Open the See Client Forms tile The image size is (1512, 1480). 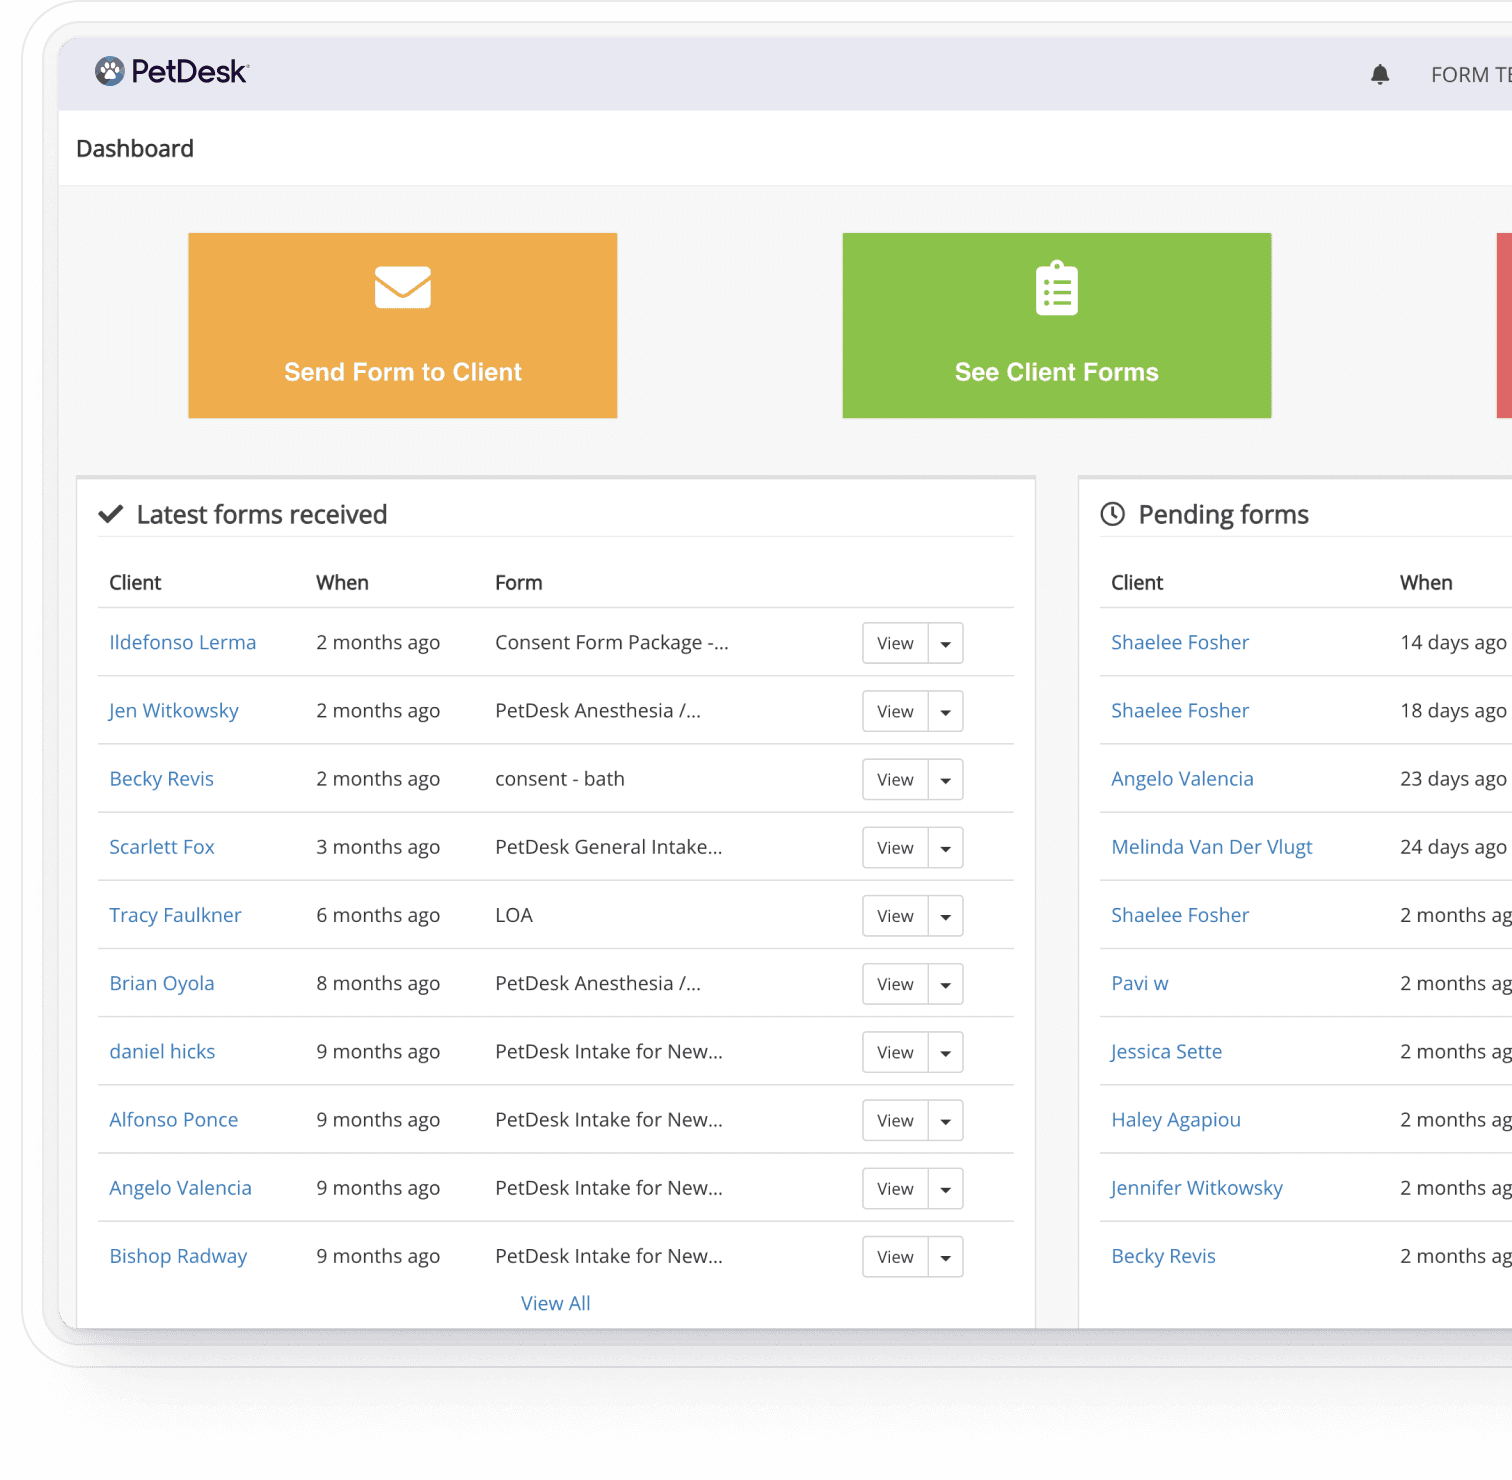pos(1057,325)
